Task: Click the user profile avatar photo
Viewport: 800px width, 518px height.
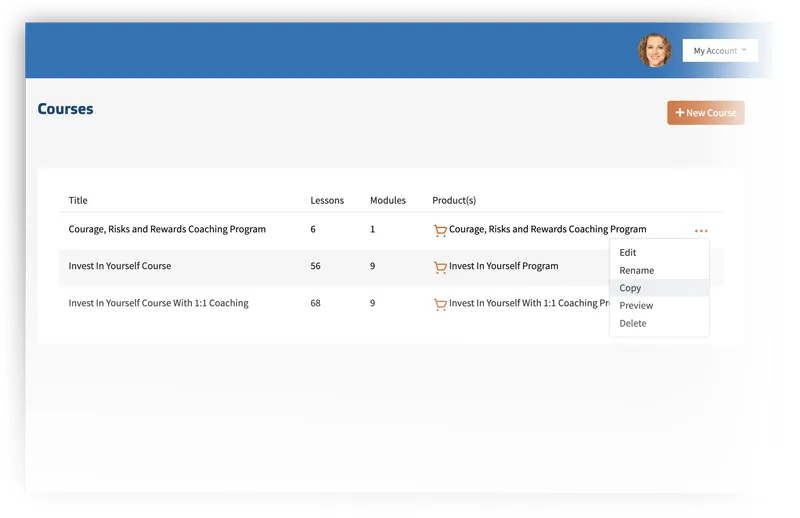Action: [655, 51]
